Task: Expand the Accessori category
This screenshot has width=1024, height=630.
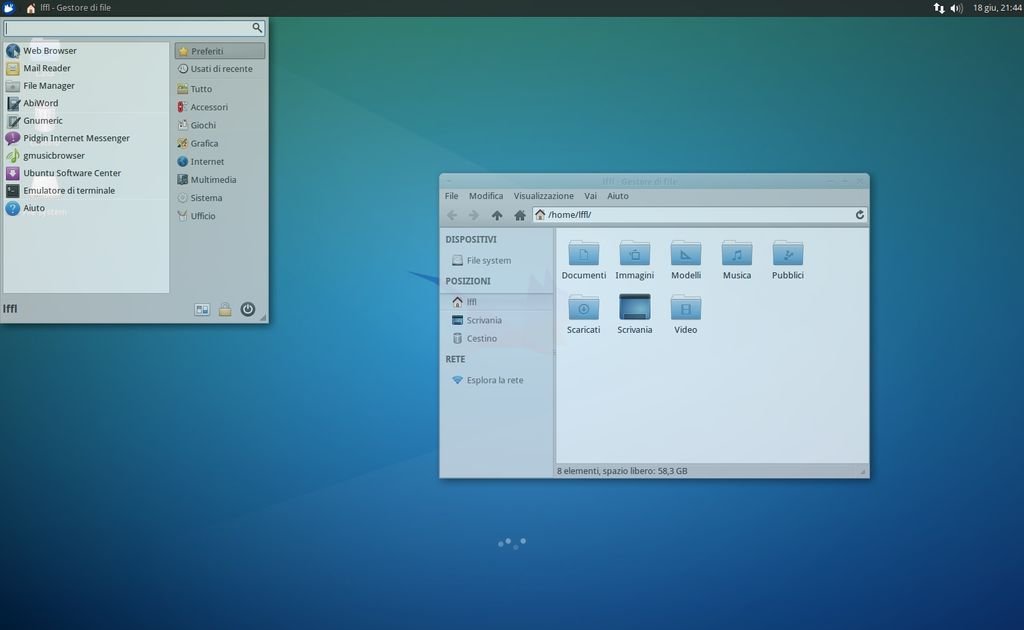Action: coord(209,108)
